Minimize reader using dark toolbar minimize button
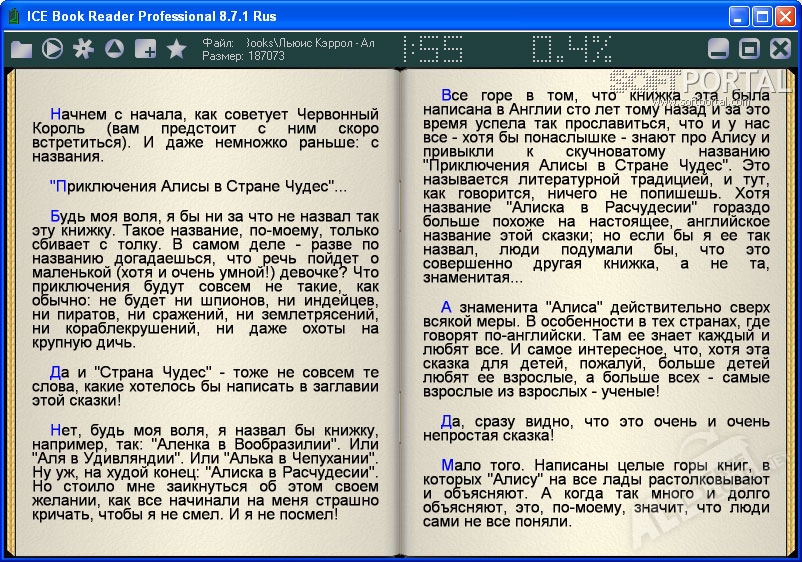 coord(718,48)
